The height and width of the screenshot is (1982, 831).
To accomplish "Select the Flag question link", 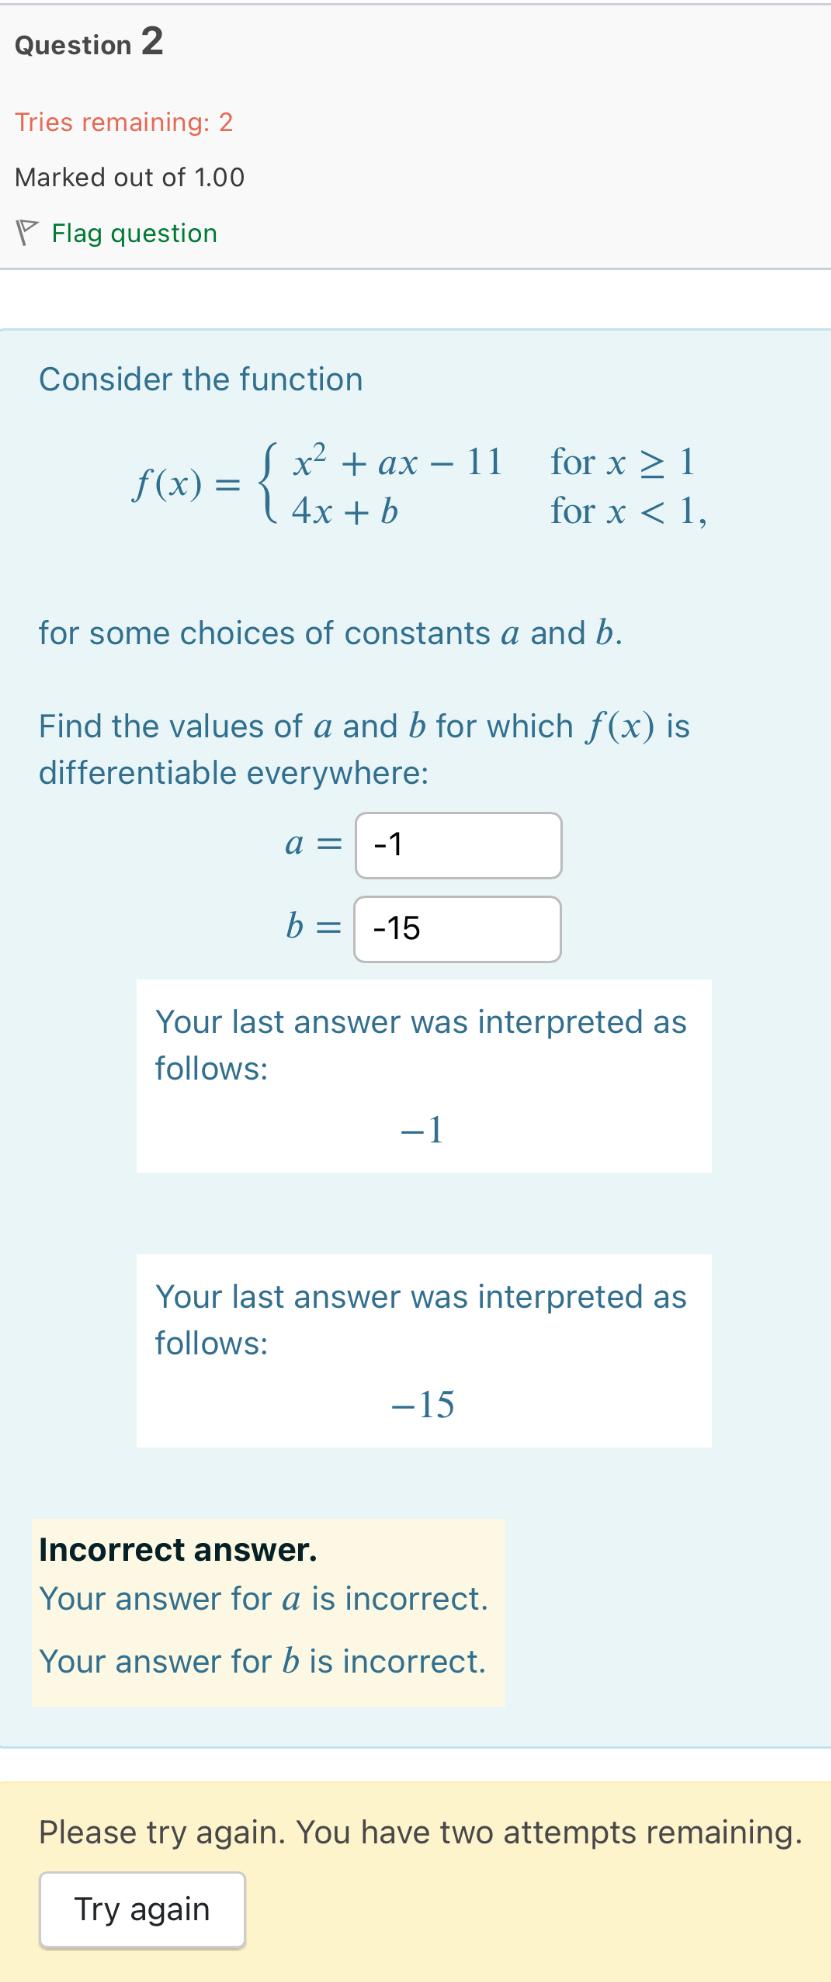I will tap(134, 233).
